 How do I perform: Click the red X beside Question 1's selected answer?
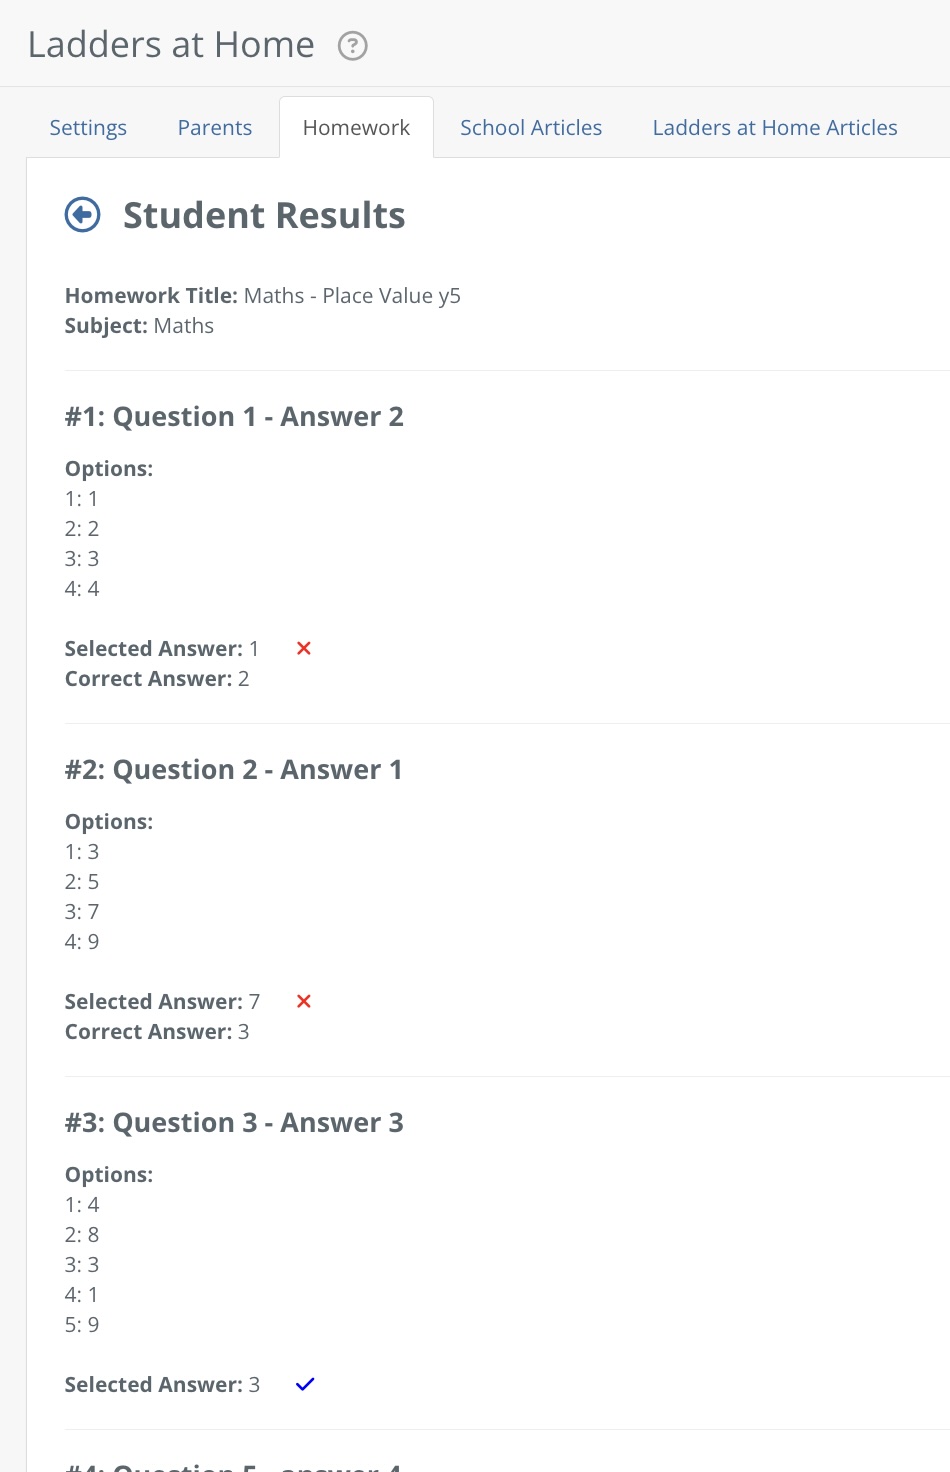pos(304,648)
